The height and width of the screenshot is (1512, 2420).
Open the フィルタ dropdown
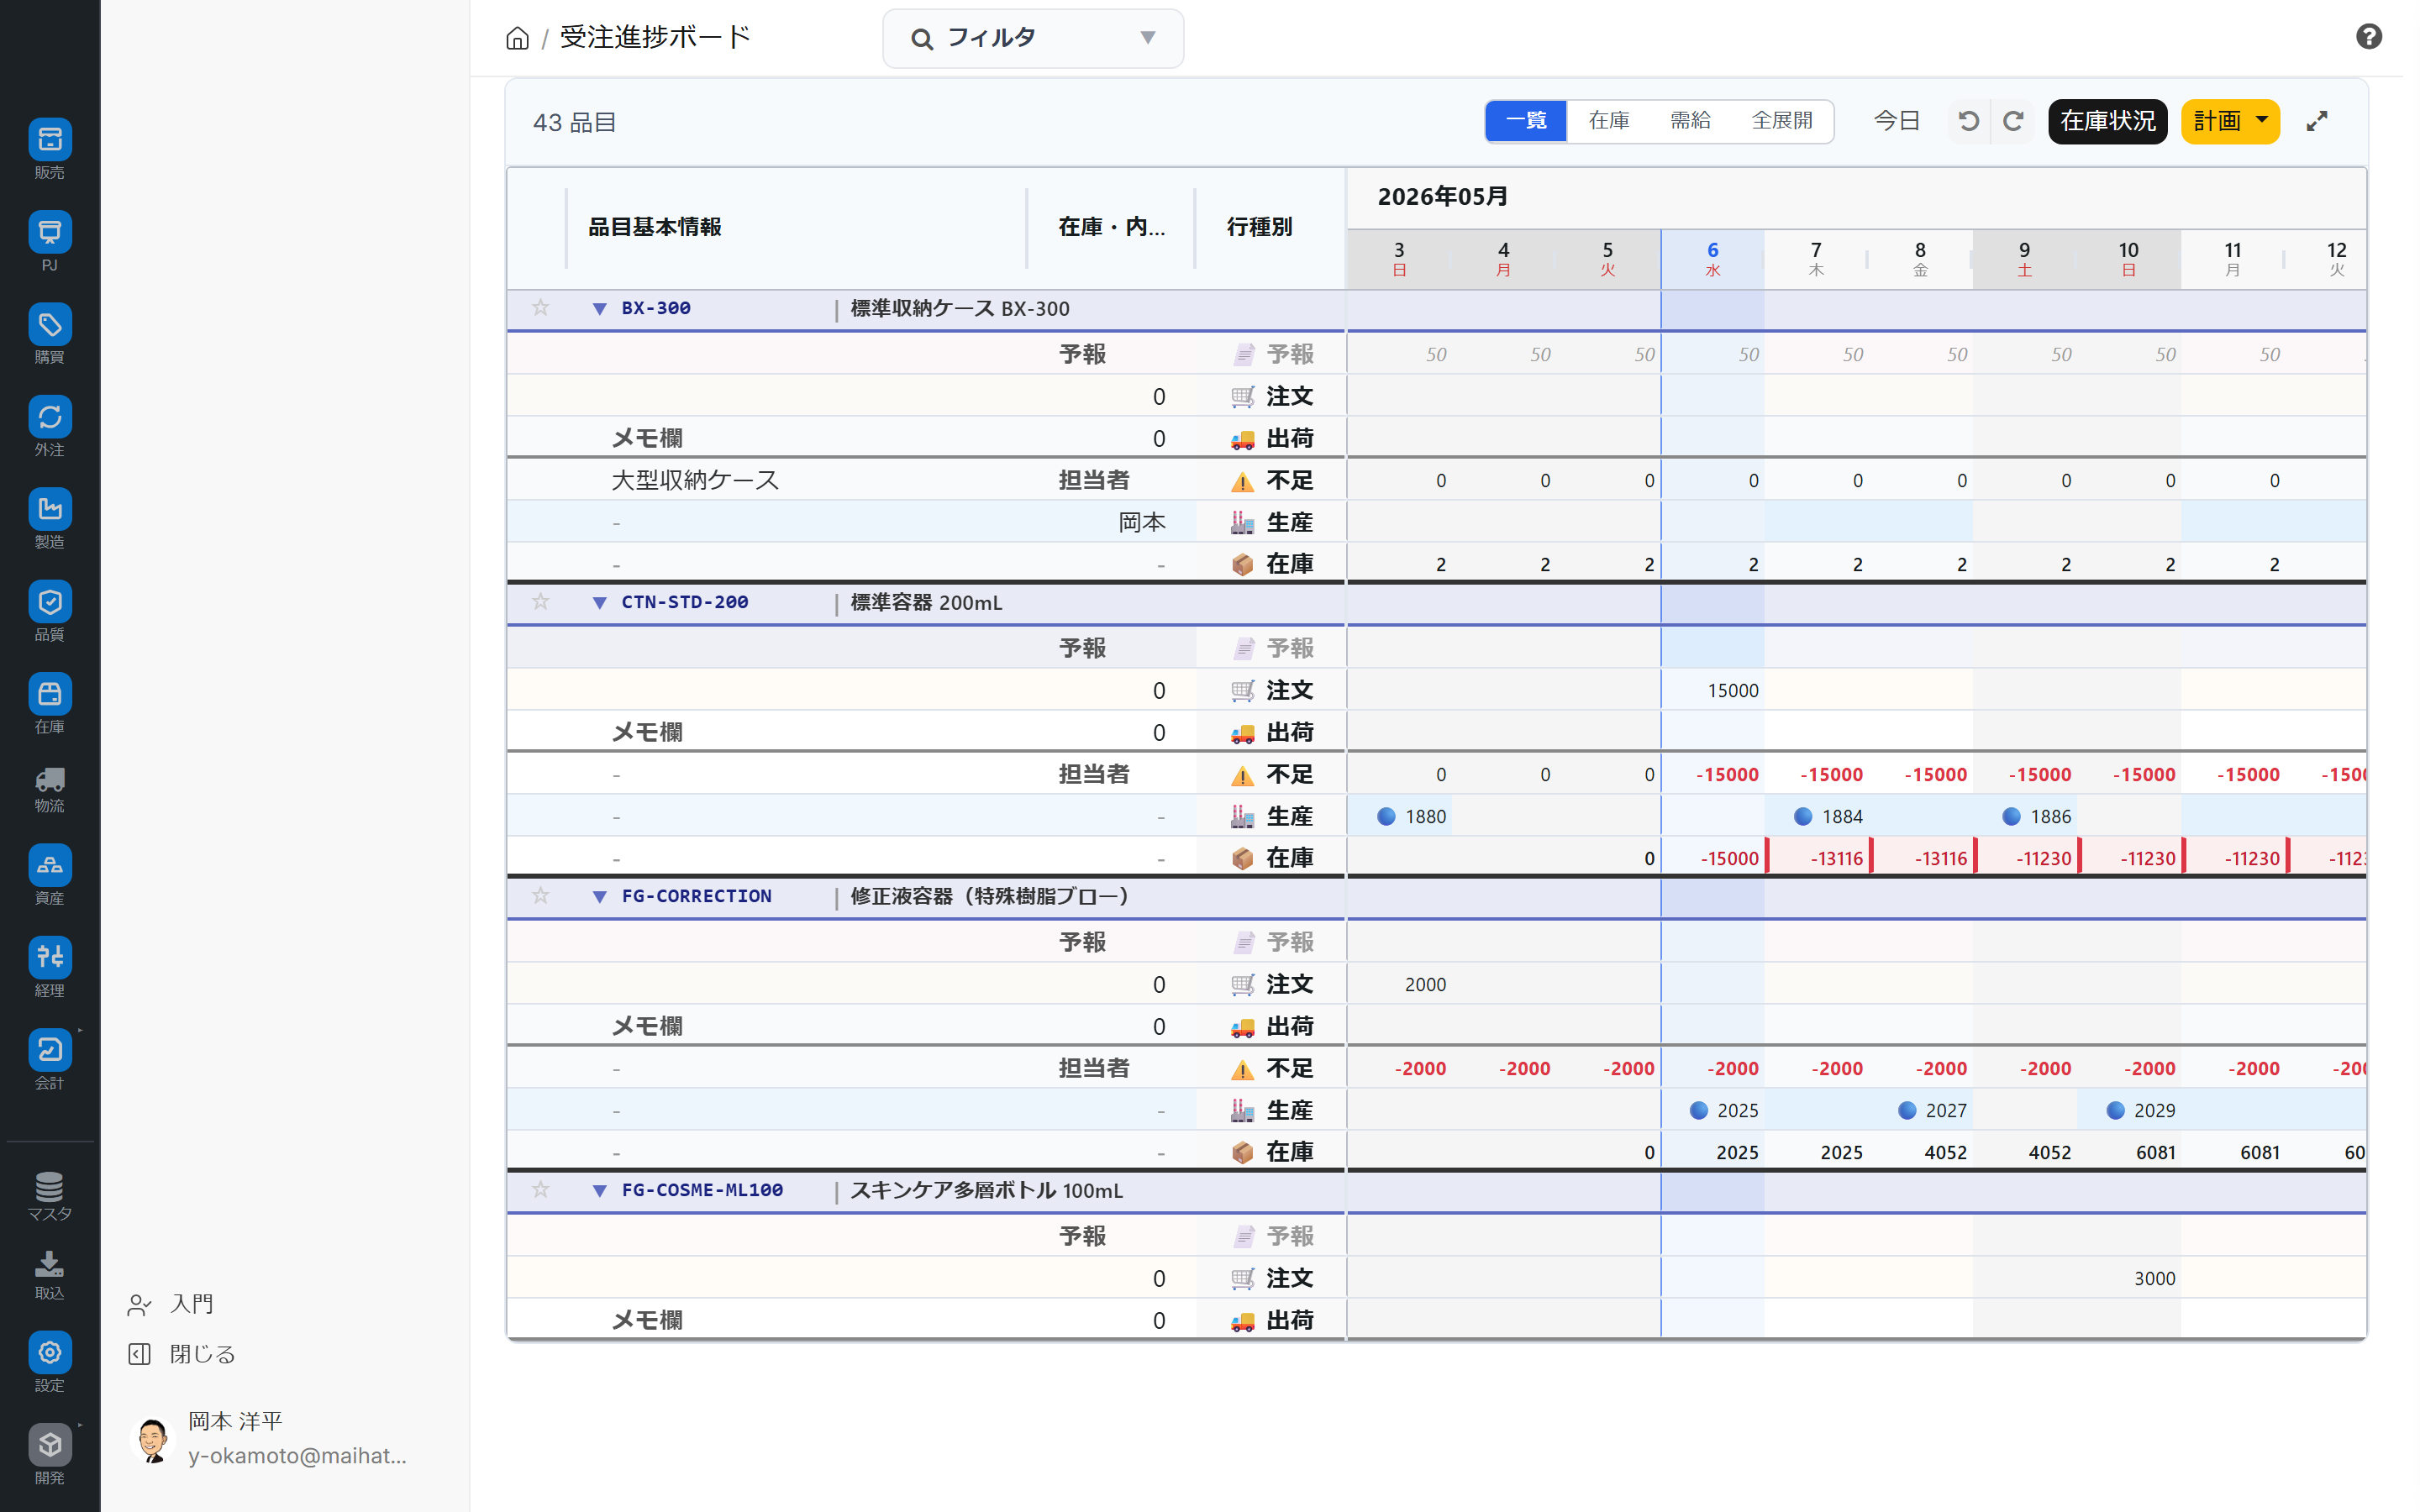coord(1033,38)
